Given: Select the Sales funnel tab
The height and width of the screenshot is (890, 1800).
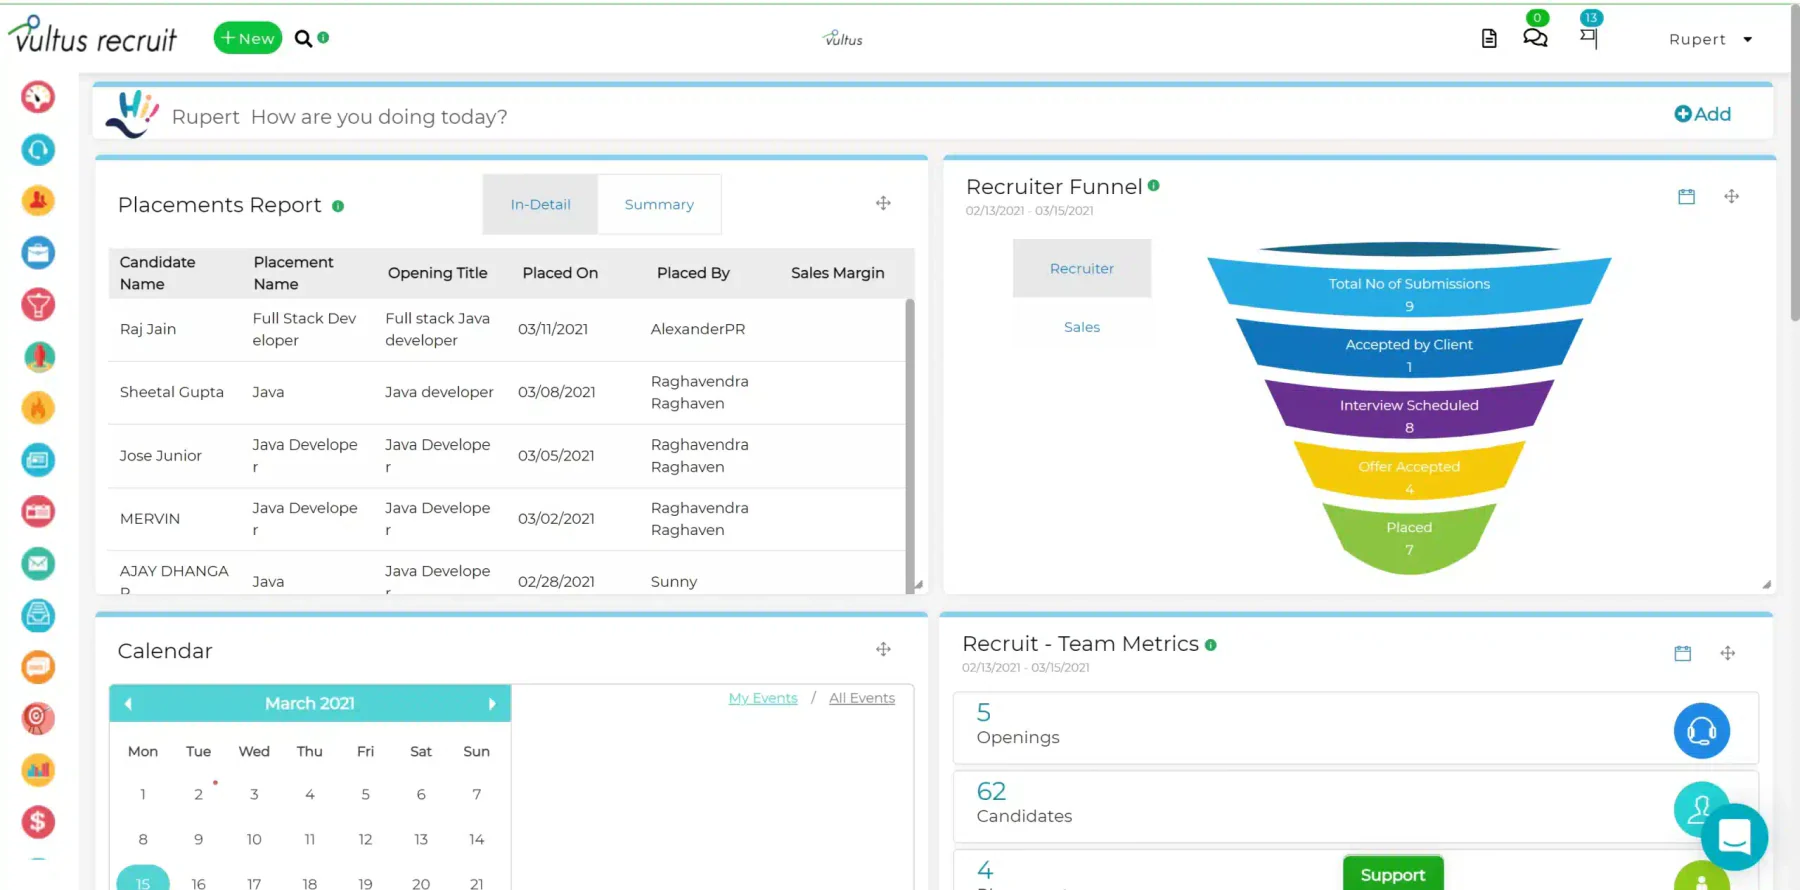Looking at the screenshot, I should click(1082, 327).
